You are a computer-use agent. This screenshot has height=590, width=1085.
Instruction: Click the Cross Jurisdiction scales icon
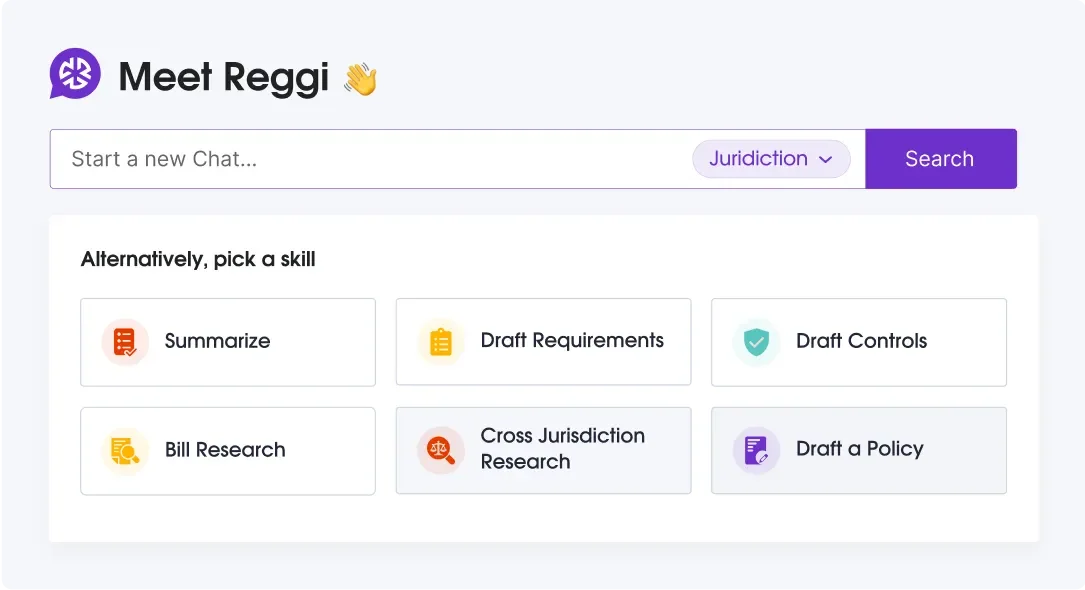click(x=441, y=450)
